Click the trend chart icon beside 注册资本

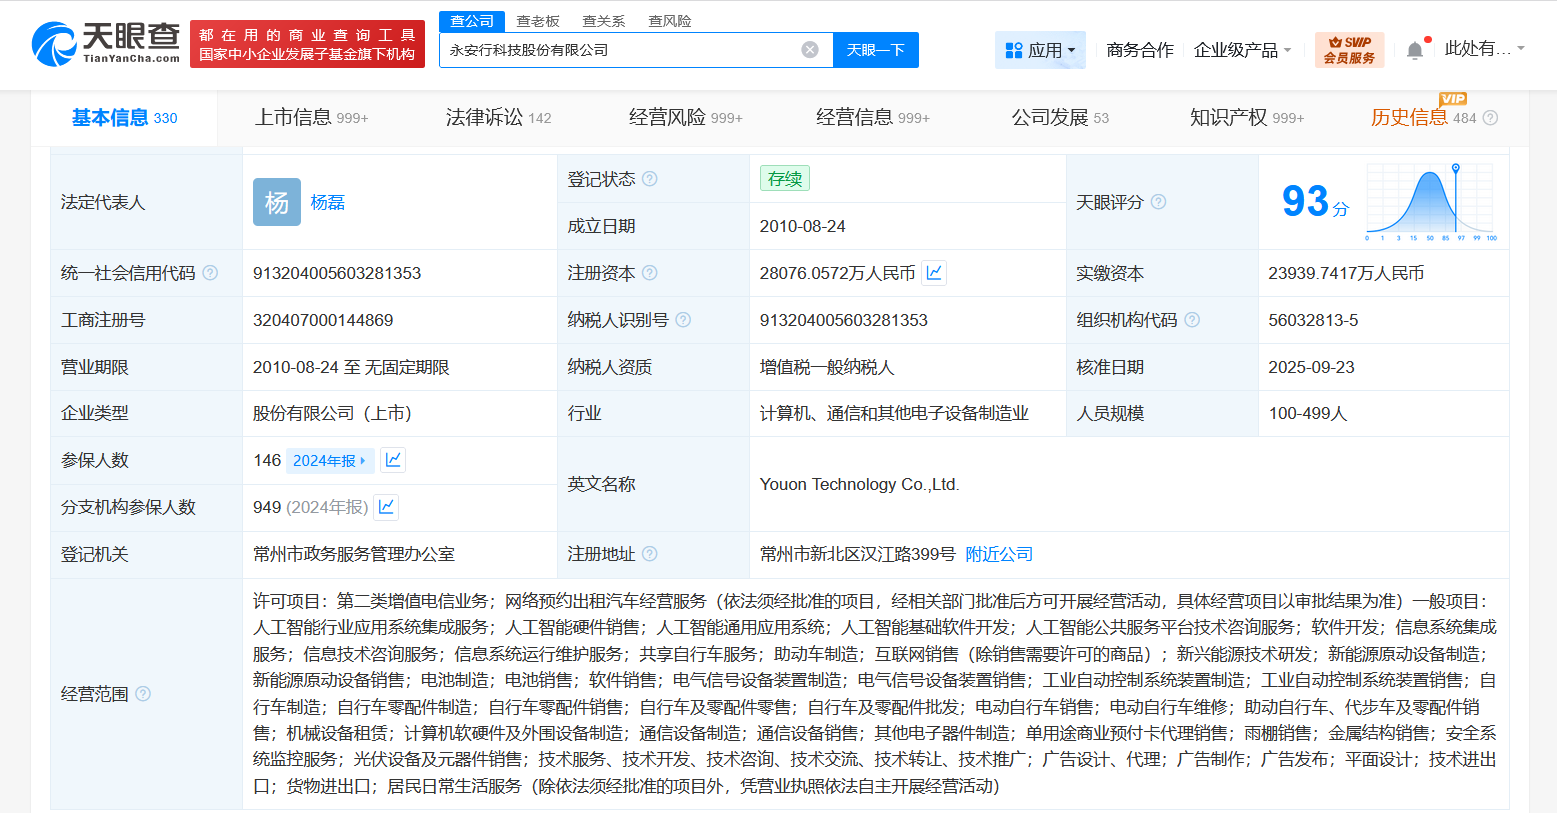click(x=933, y=272)
